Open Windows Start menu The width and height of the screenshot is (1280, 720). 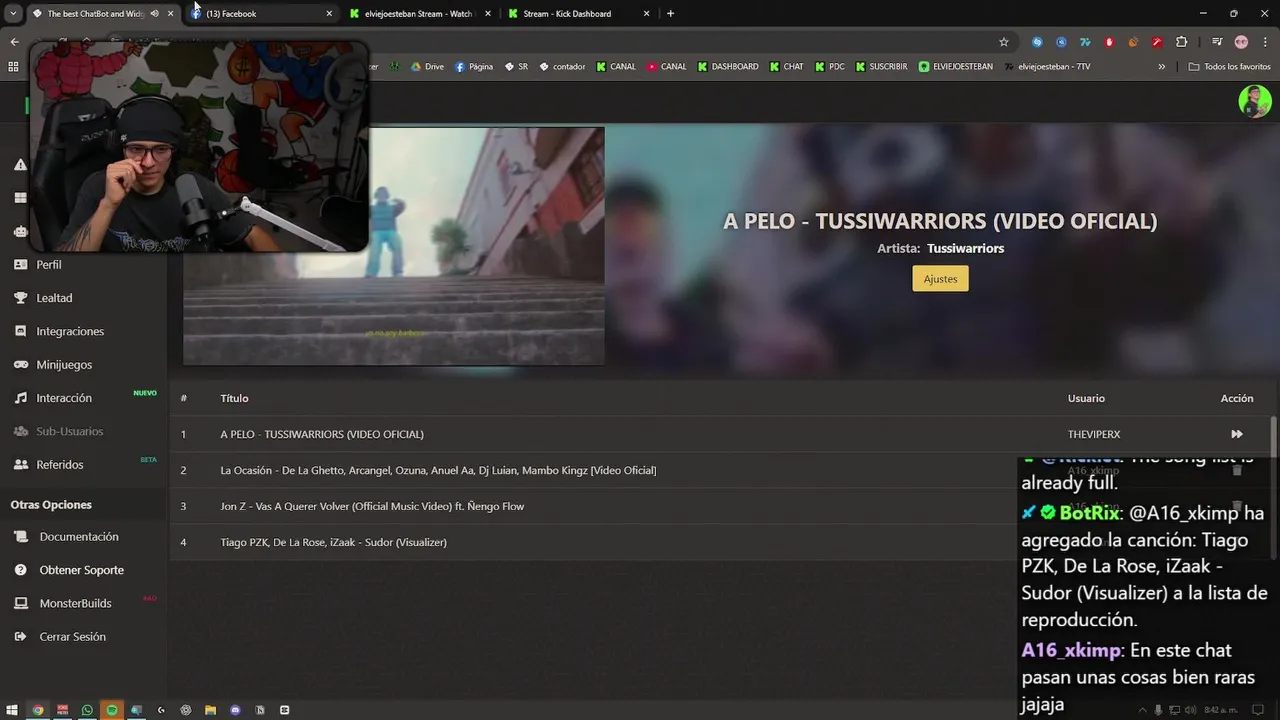[12, 710]
